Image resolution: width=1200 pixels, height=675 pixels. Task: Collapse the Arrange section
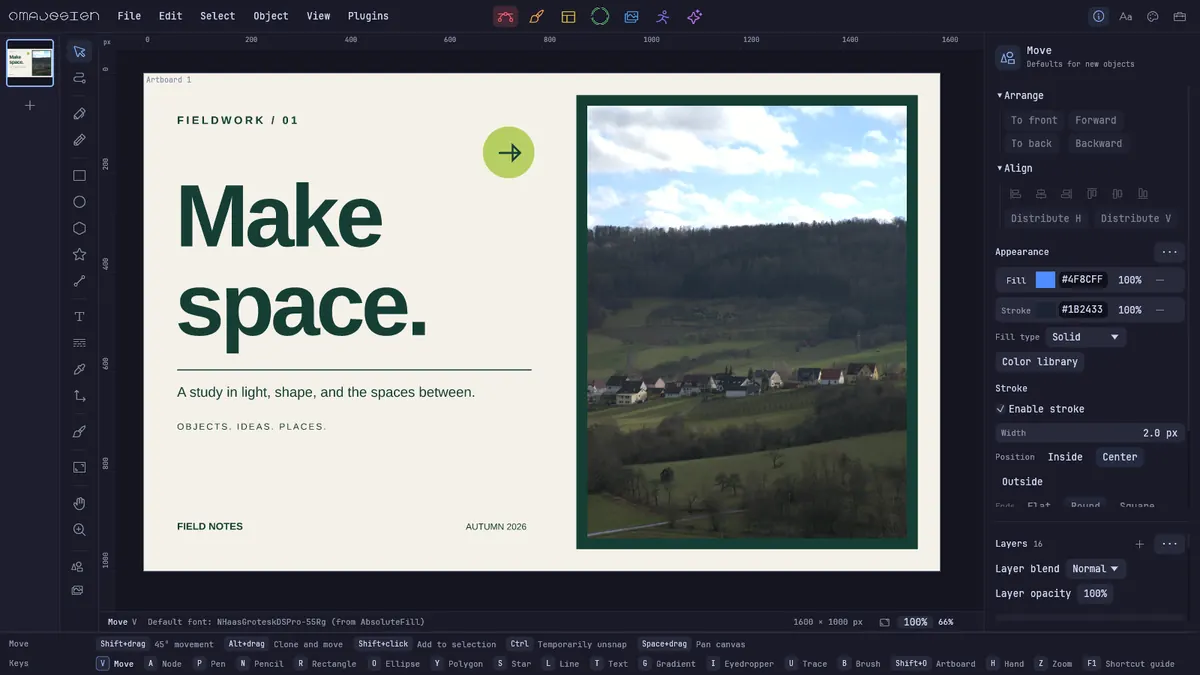[1020, 96]
